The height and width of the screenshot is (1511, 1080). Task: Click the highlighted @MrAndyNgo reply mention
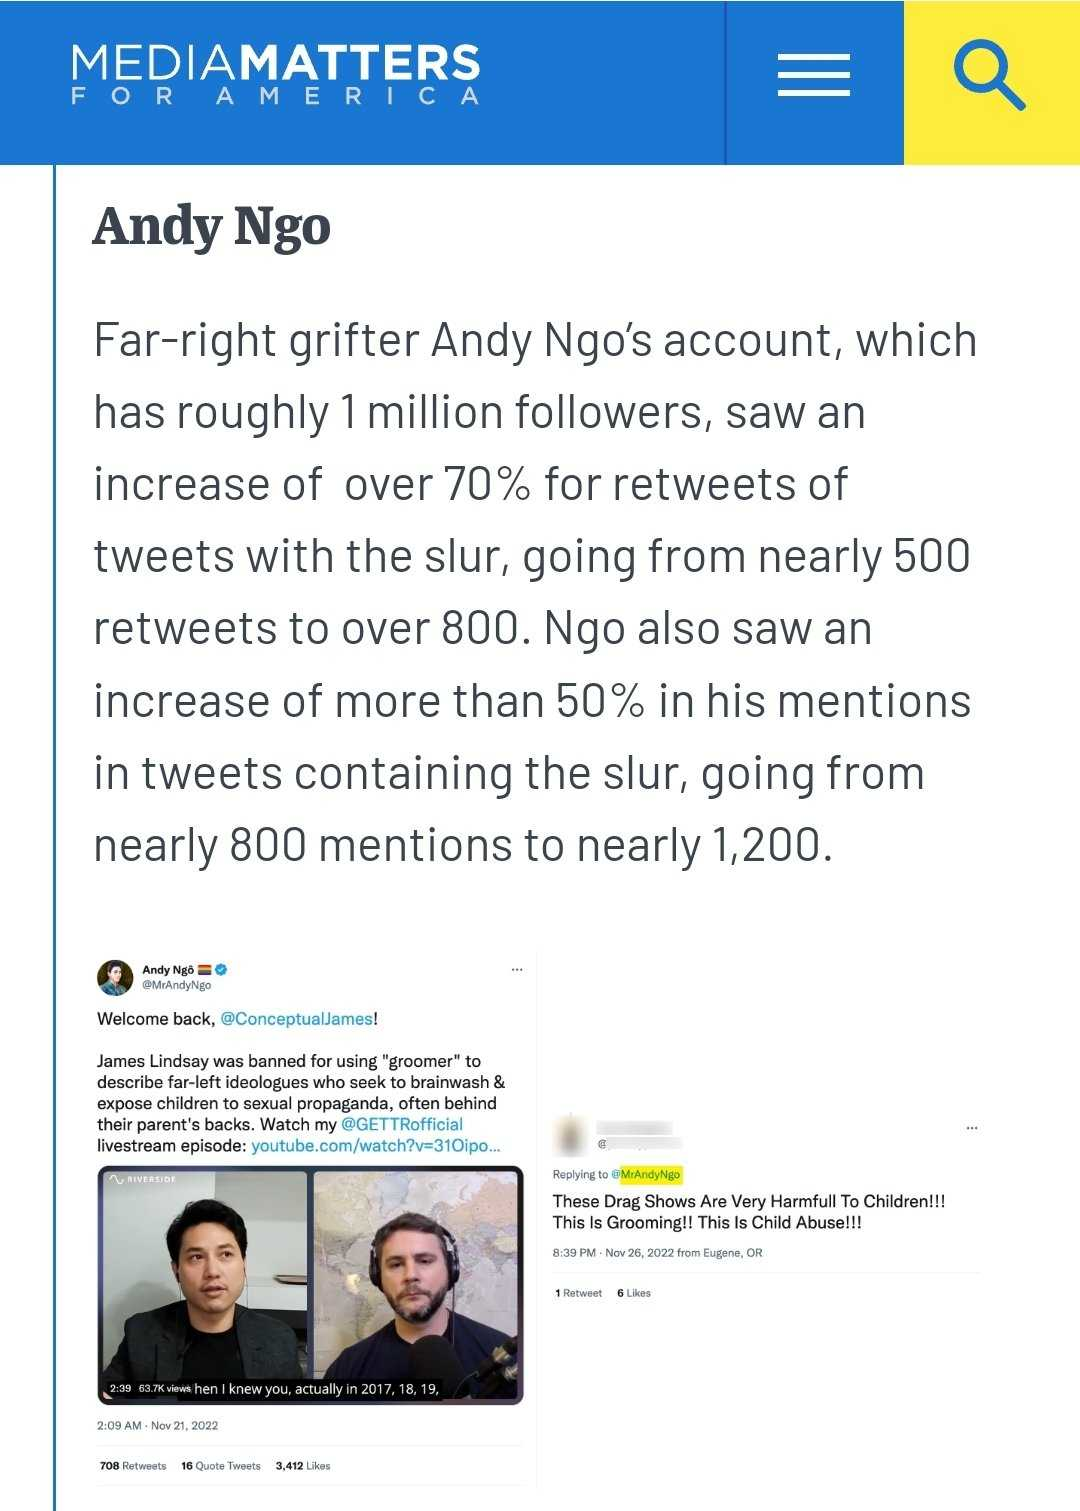point(650,1174)
